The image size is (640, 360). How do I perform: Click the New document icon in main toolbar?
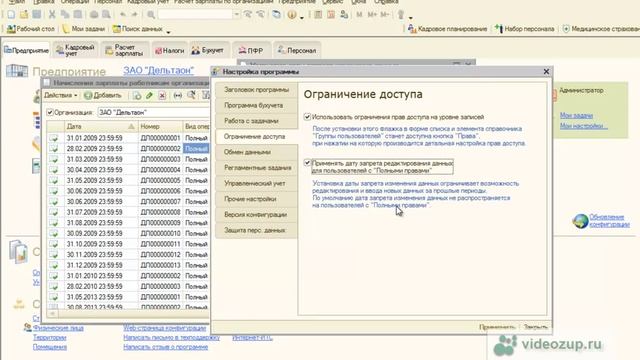[x=11, y=15]
